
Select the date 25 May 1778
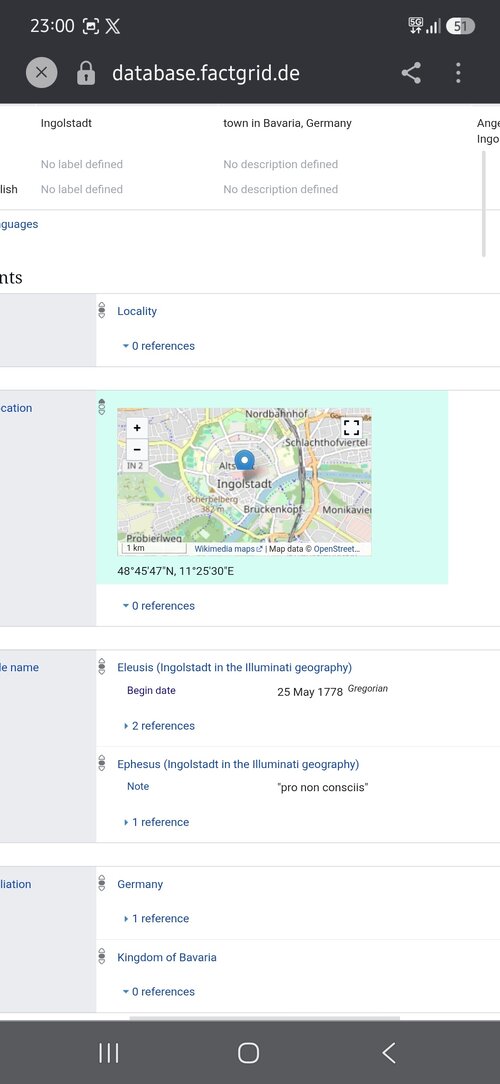tap(310, 691)
